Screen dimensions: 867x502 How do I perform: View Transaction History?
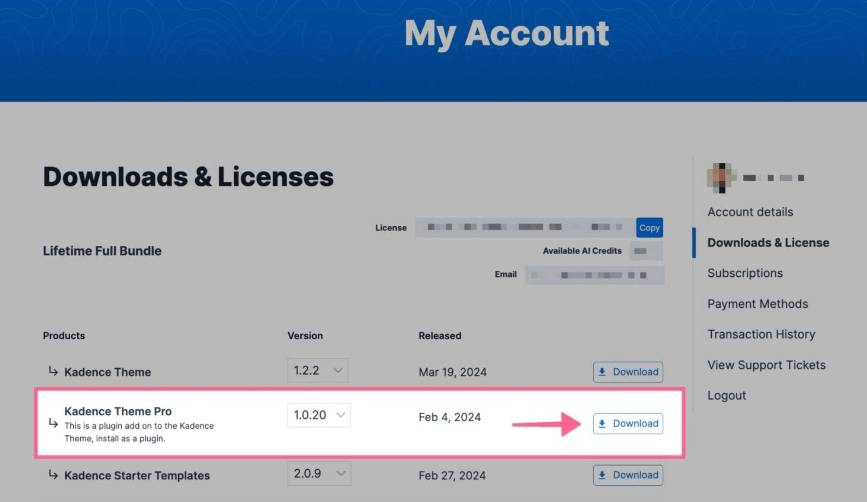click(x=761, y=334)
